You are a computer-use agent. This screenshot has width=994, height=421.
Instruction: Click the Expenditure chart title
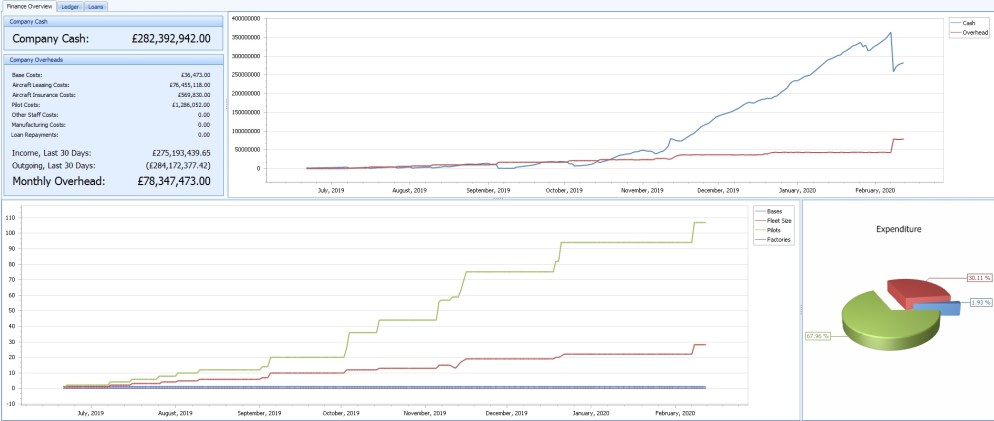pos(897,229)
